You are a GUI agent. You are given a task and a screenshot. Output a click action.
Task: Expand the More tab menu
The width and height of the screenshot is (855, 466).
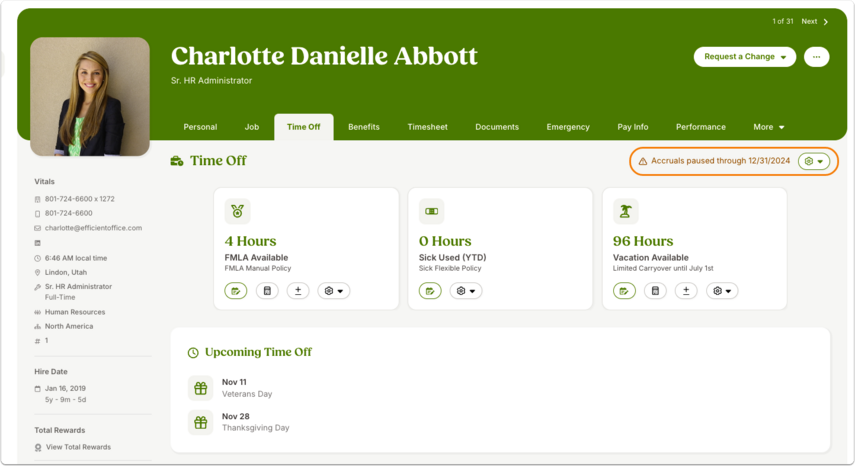(769, 127)
